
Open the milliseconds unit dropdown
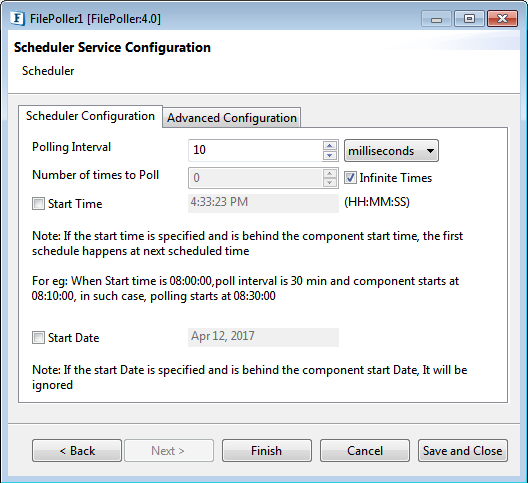(x=391, y=151)
